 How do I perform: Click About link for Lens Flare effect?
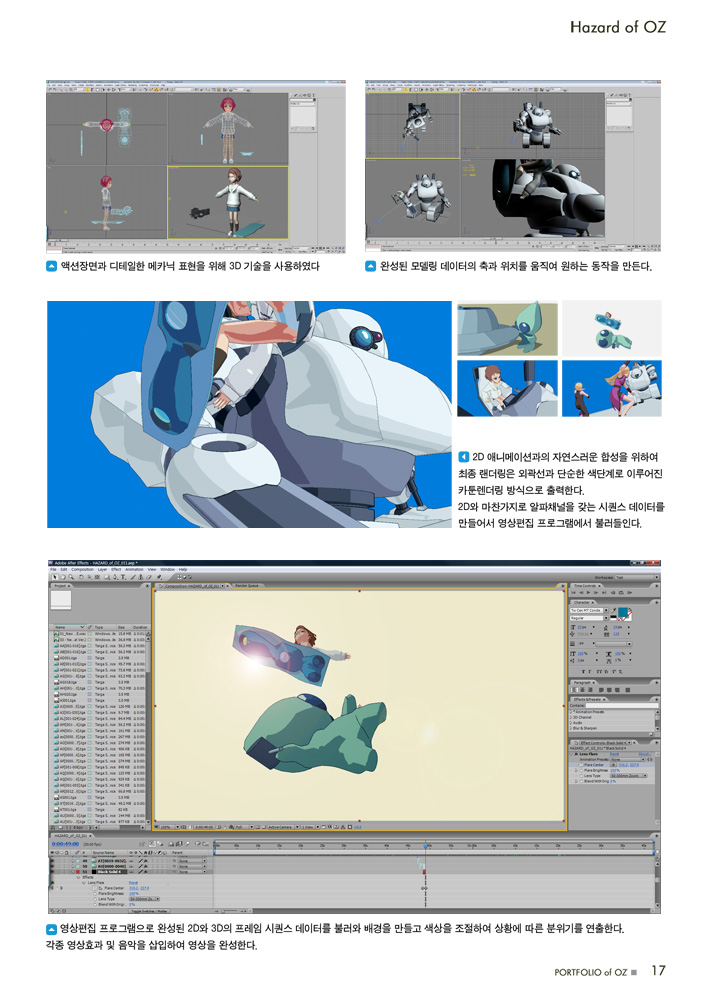point(645,754)
